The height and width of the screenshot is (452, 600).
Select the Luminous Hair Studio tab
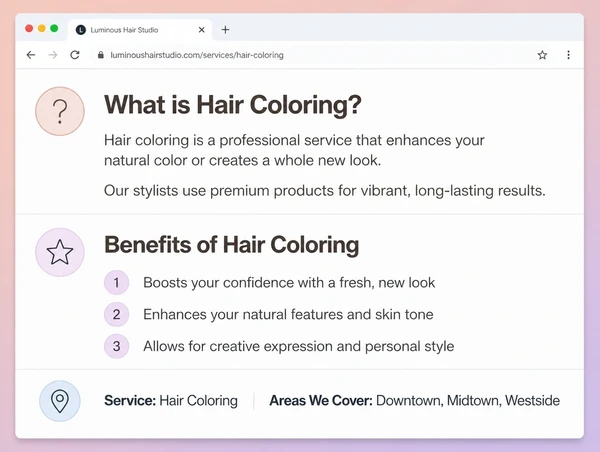pos(140,30)
